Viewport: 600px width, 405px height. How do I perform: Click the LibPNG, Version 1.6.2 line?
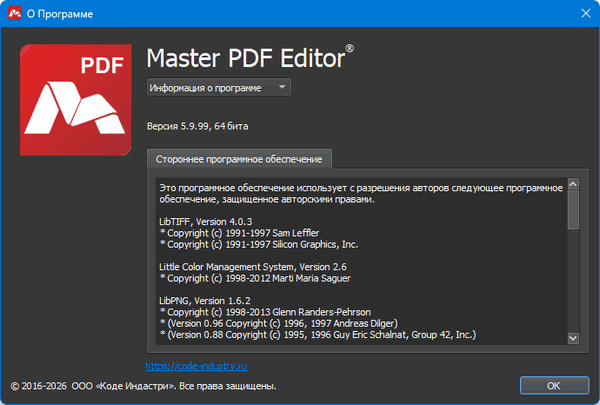(x=205, y=300)
